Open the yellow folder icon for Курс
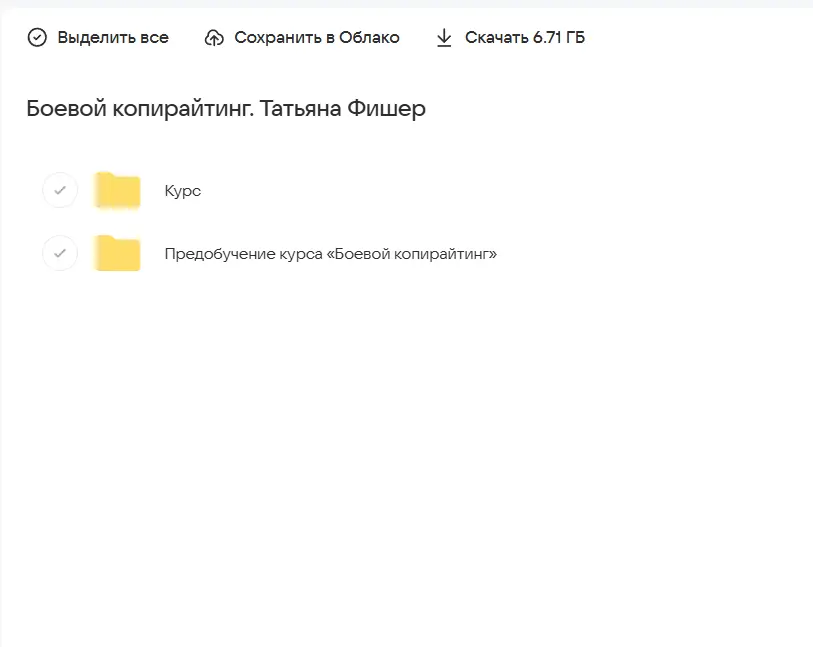Viewport: 813px width, 647px height. [116, 190]
